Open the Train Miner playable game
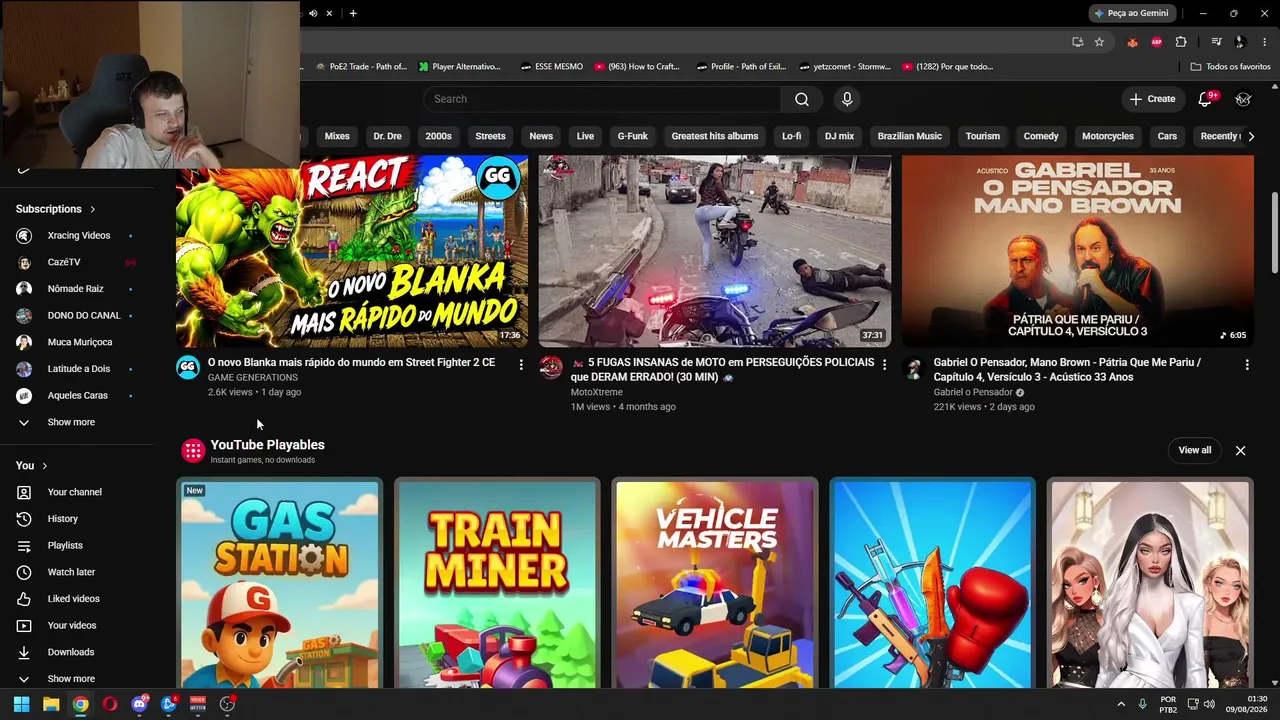The image size is (1280, 720). 497,584
